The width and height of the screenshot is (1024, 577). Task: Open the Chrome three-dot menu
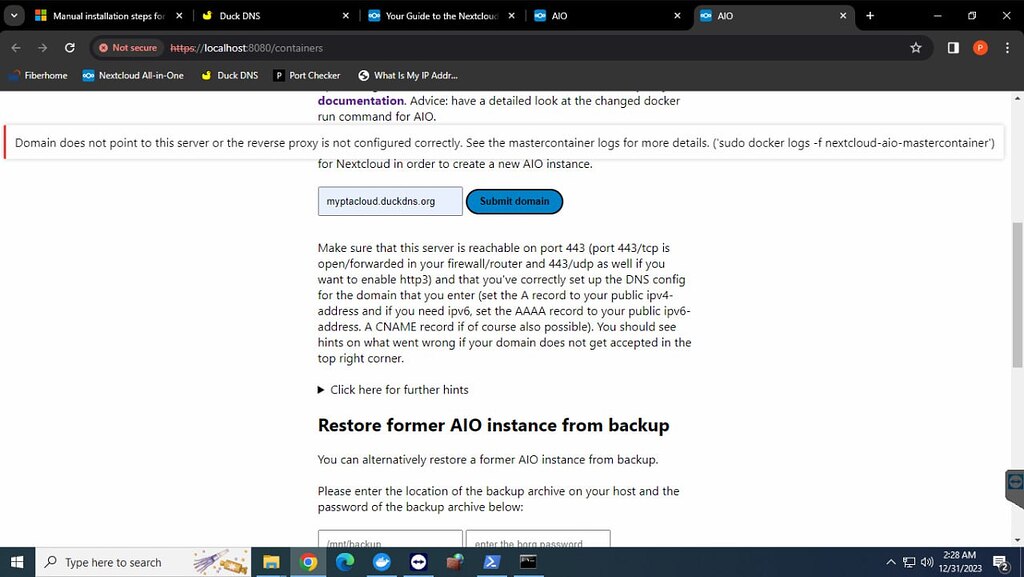click(x=1007, y=48)
